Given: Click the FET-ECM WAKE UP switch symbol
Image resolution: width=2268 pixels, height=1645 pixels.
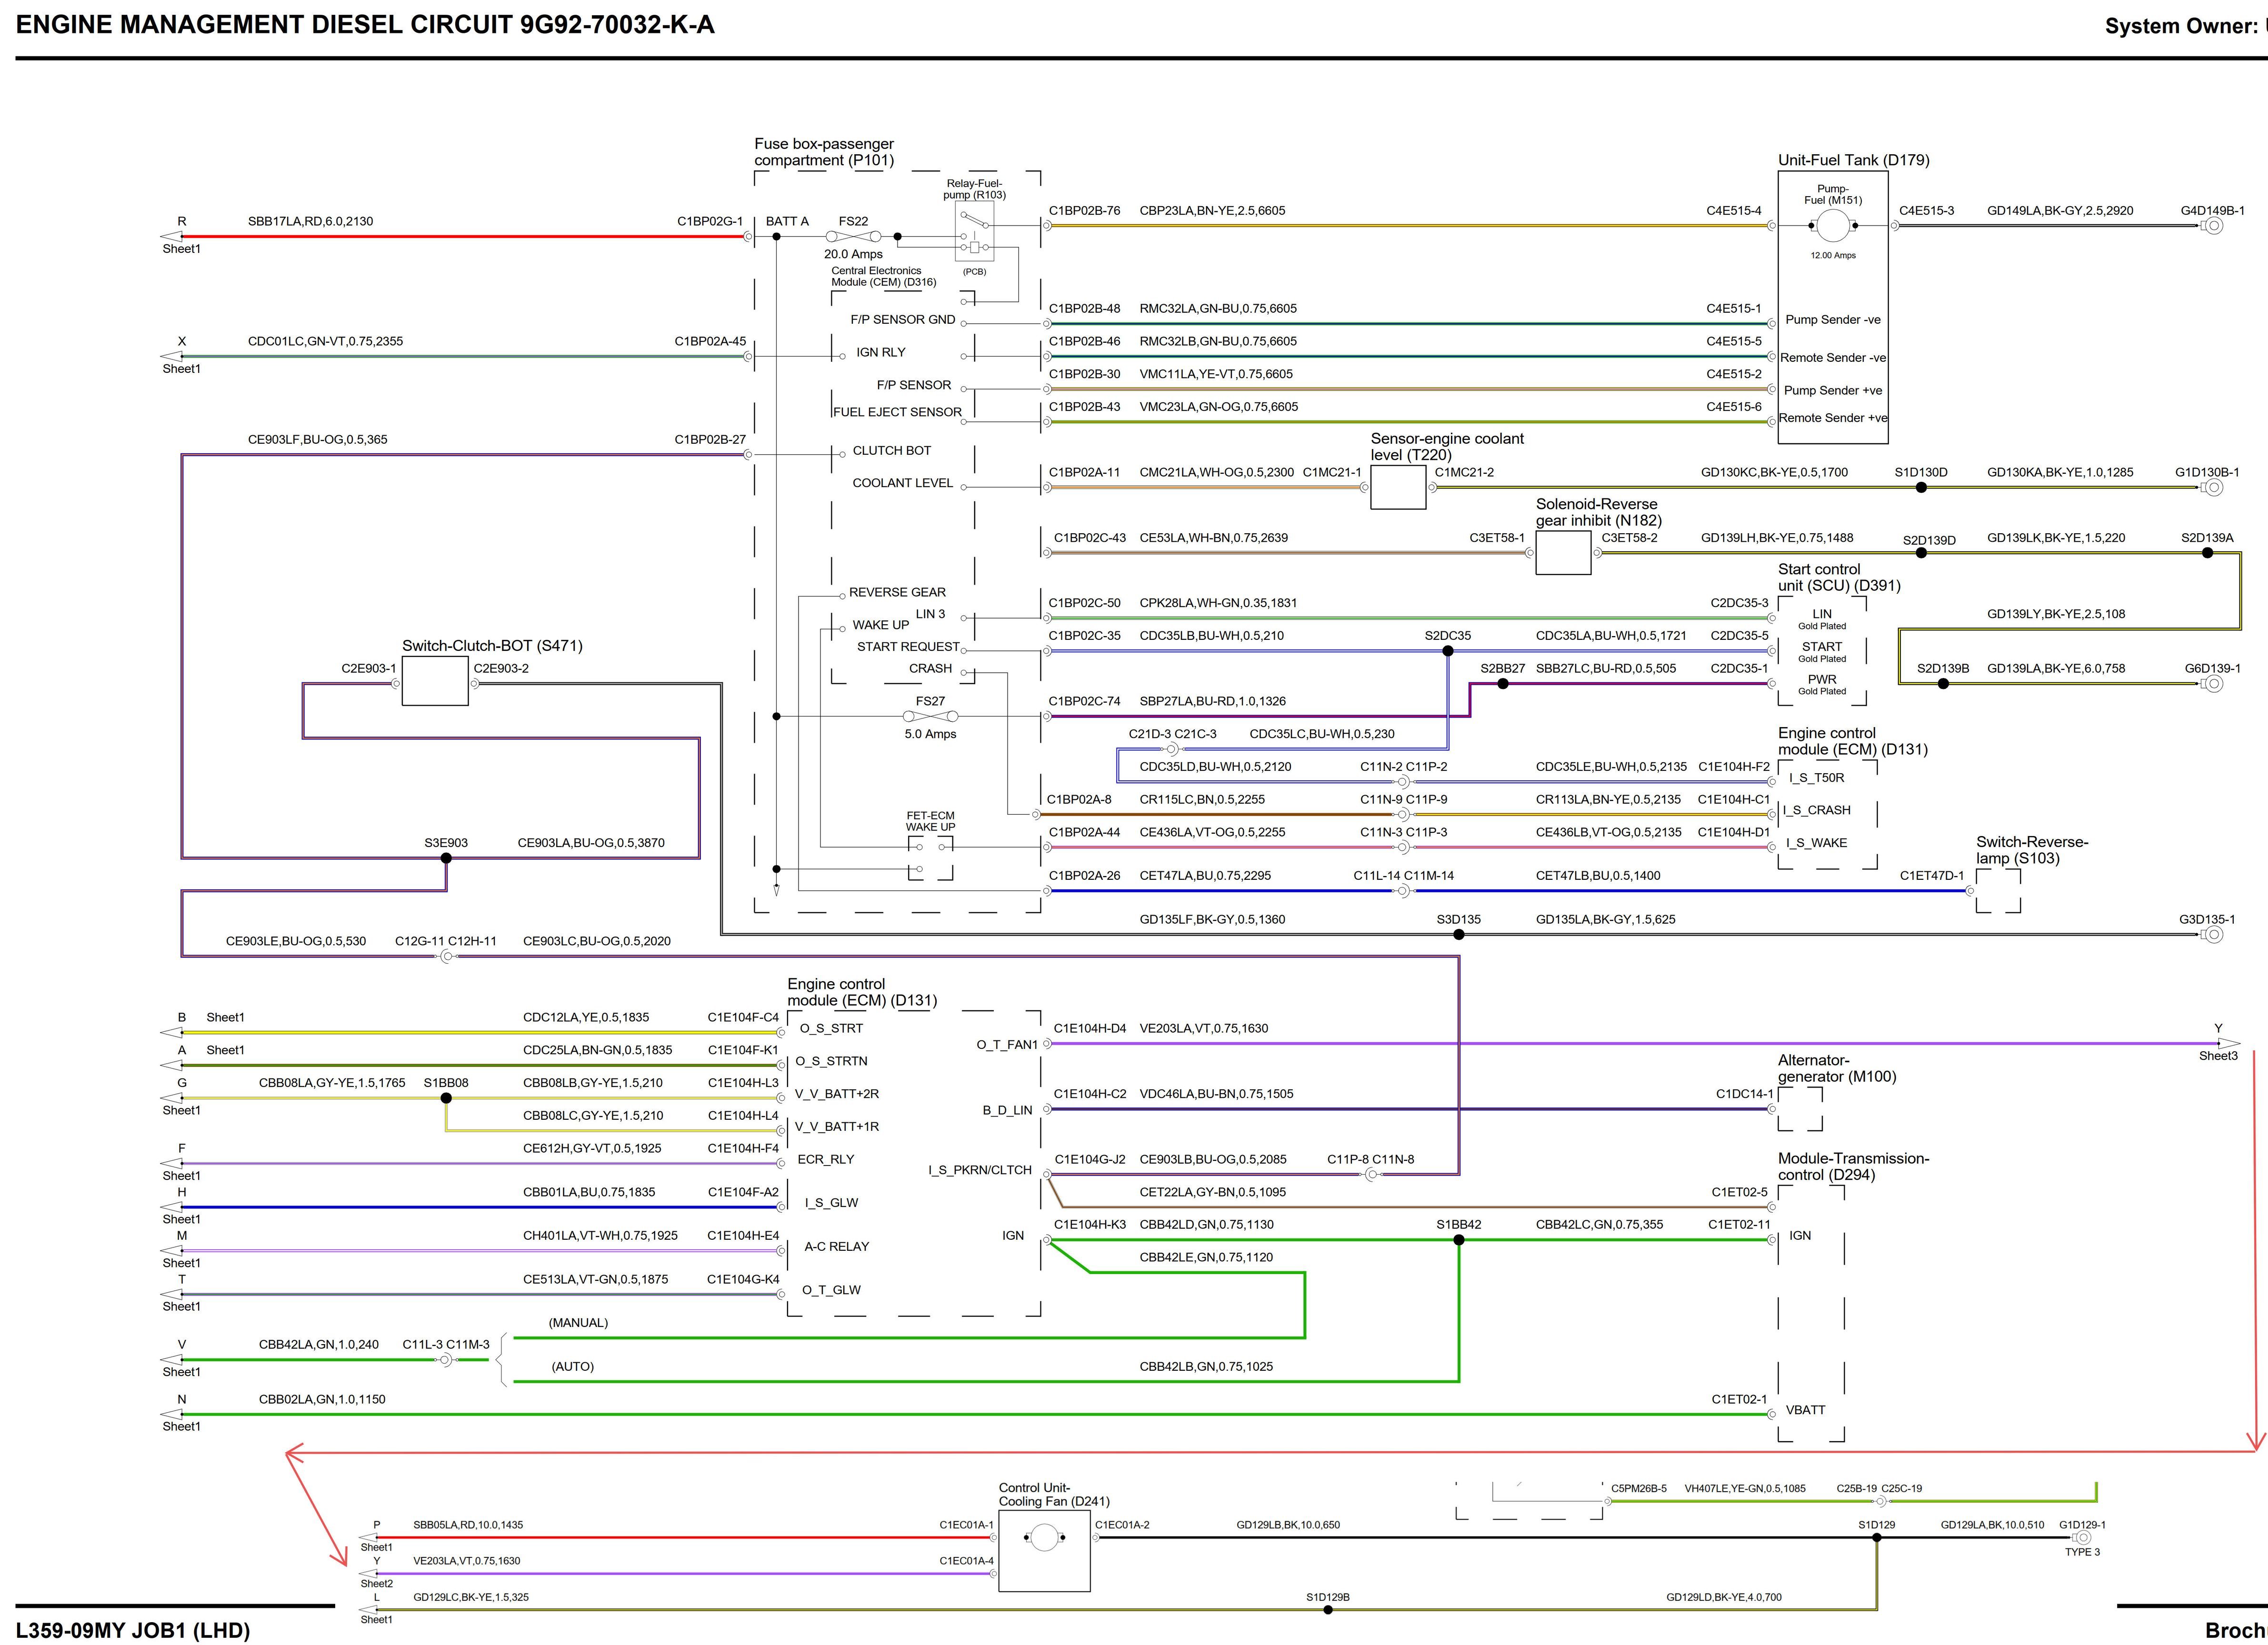Looking at the screenshot, I should [930, 847].
